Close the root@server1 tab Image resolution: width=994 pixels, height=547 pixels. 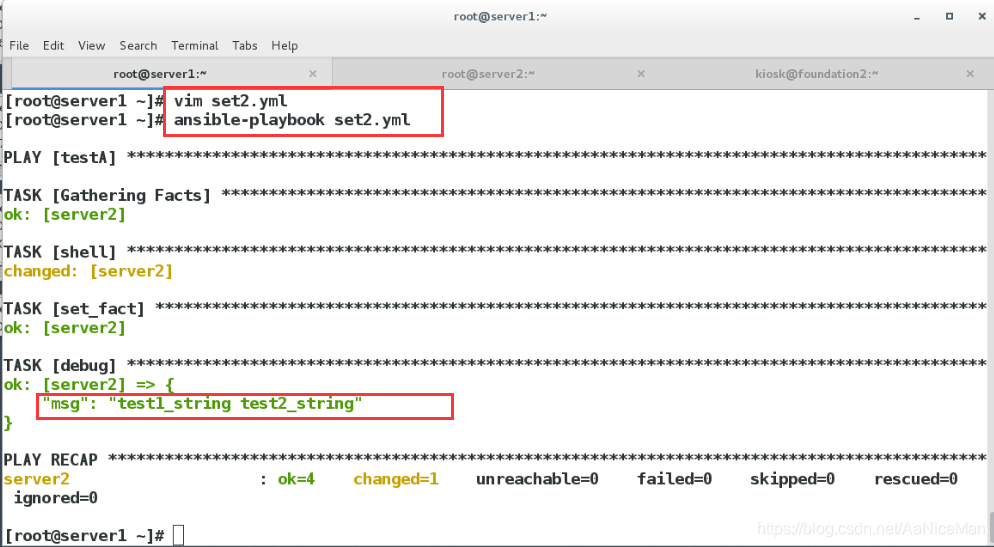(x=313, y=74)
